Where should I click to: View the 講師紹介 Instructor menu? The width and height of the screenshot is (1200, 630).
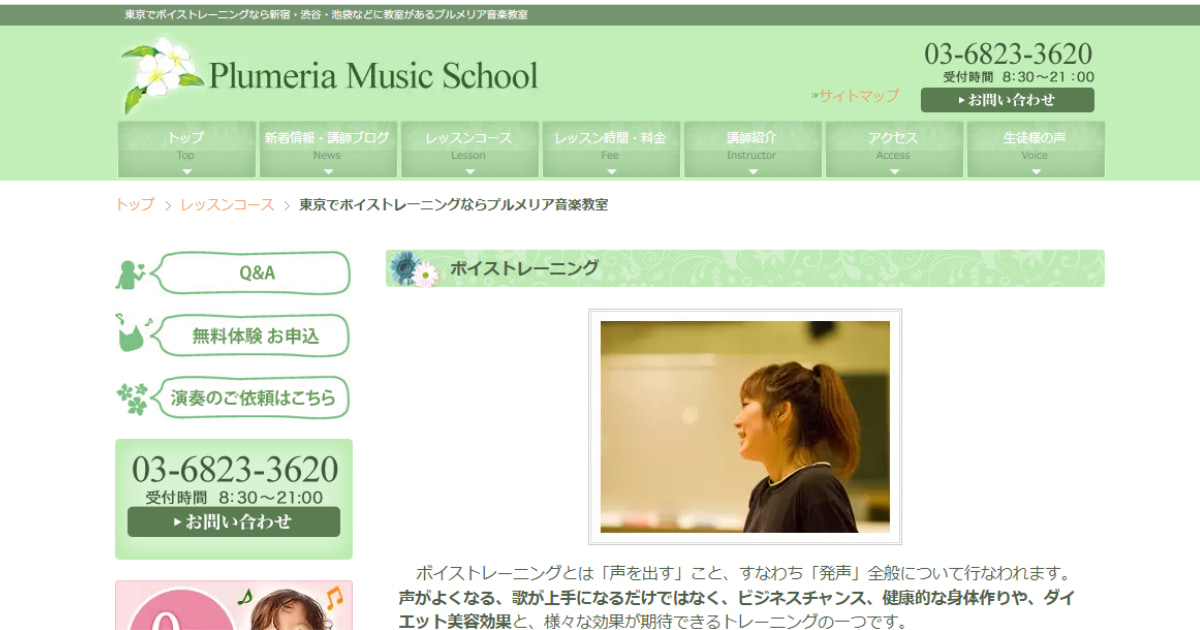(x=751, y=150)
